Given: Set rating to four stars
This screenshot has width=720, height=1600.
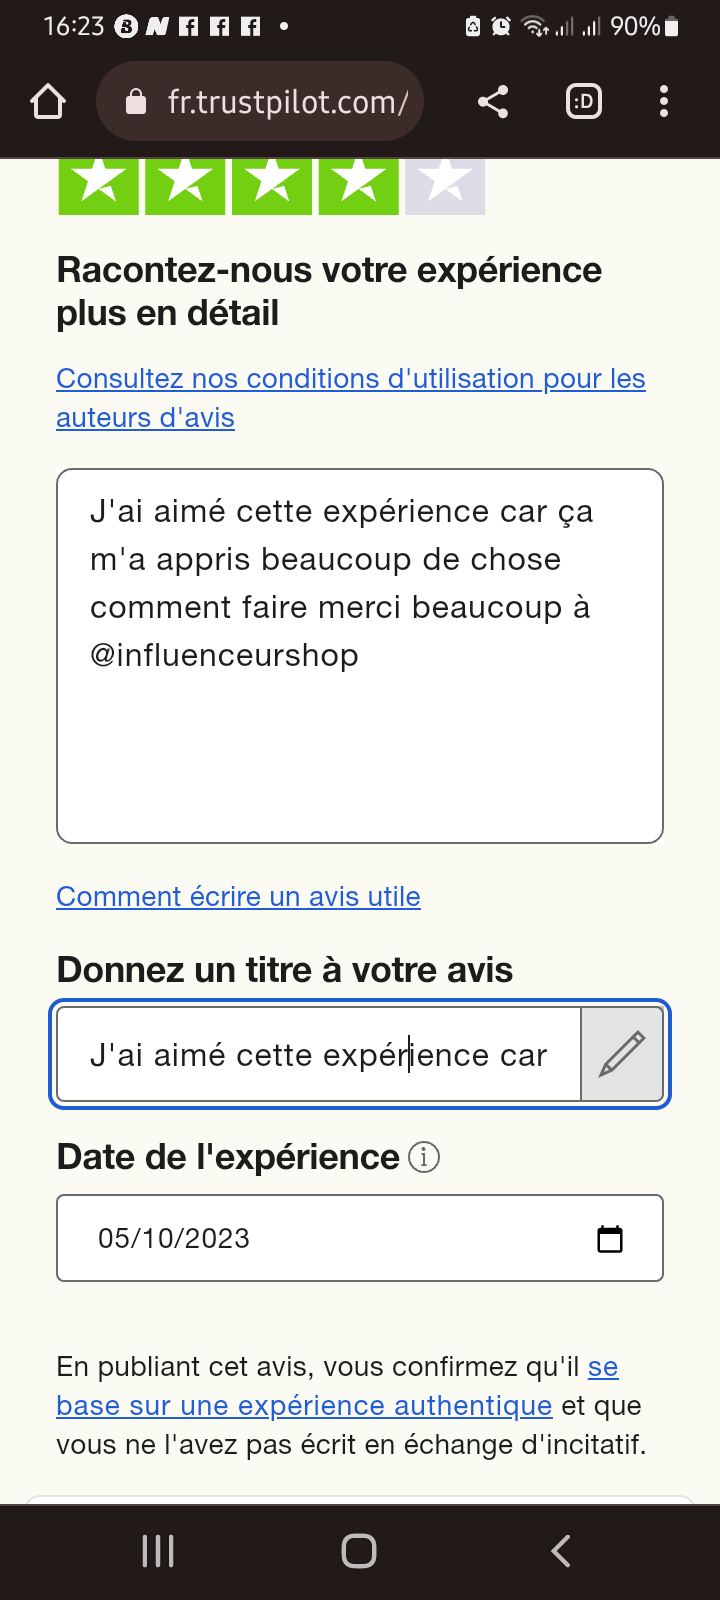Looking at the screenshot, I should (x=359, y=184).
